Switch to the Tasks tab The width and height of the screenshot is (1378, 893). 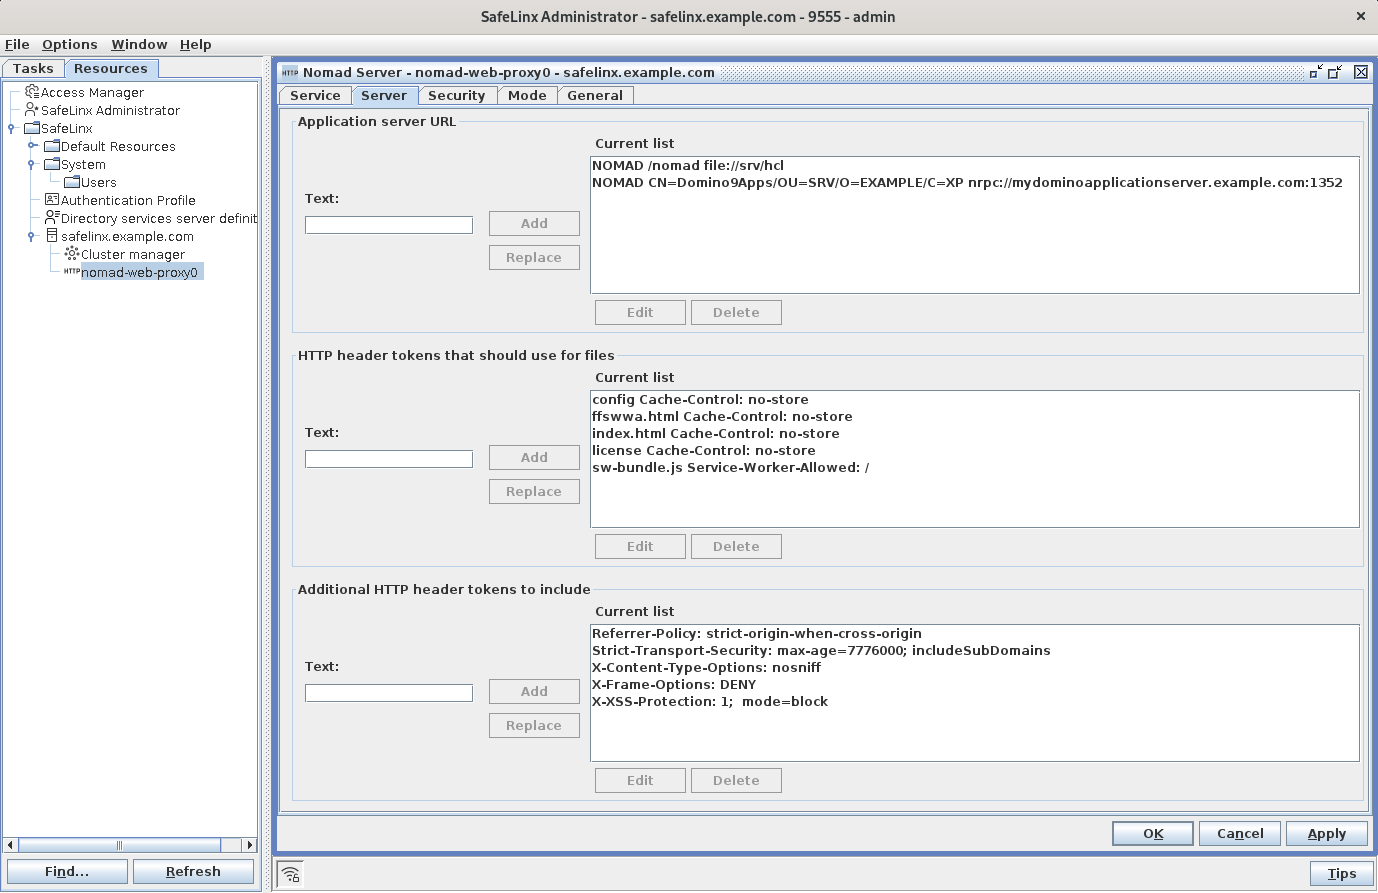[33, 68]
